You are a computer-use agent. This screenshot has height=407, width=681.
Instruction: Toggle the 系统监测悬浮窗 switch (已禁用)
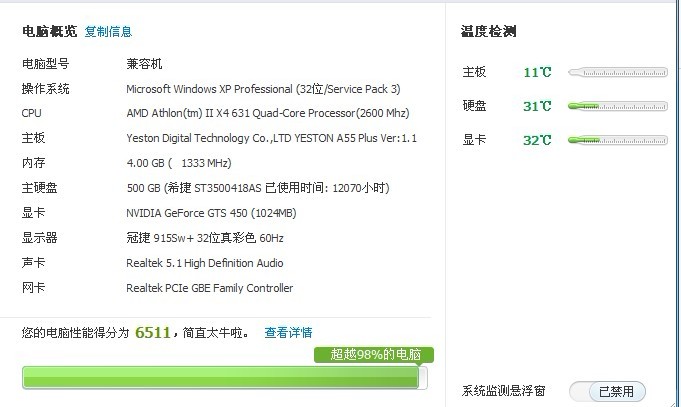click(x=608, y=391)
